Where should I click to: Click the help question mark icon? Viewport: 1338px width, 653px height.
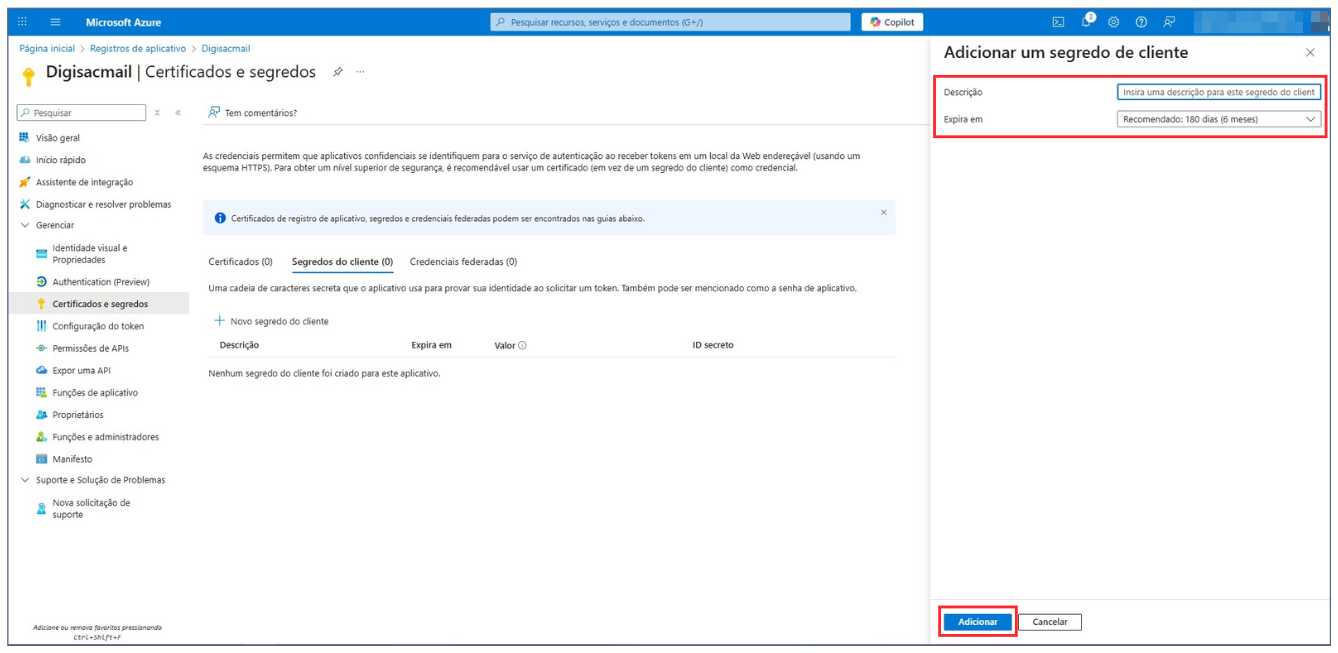point(1141,22)
